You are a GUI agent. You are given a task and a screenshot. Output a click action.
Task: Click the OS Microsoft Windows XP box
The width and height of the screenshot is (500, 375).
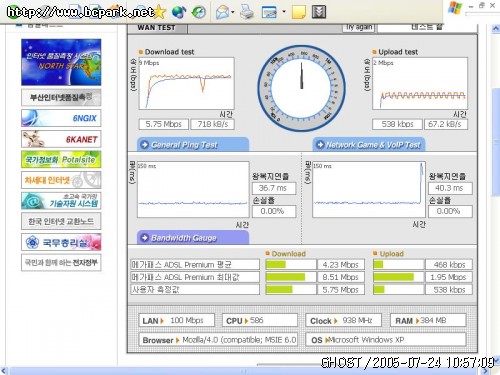click(x=386, y=340)
